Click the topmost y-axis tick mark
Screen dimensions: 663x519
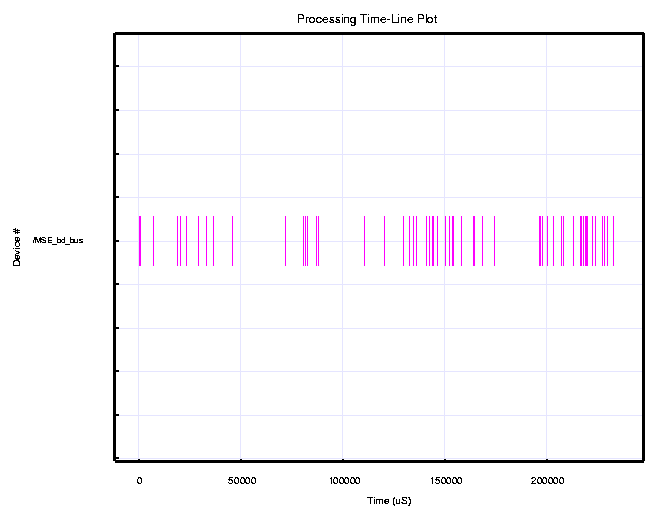click(117, 66)
